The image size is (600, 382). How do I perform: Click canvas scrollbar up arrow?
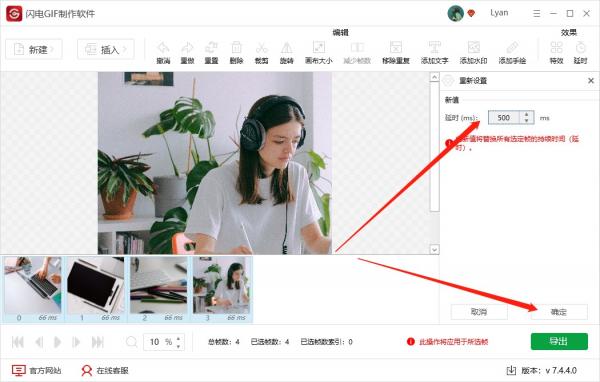tap(434, 77)
